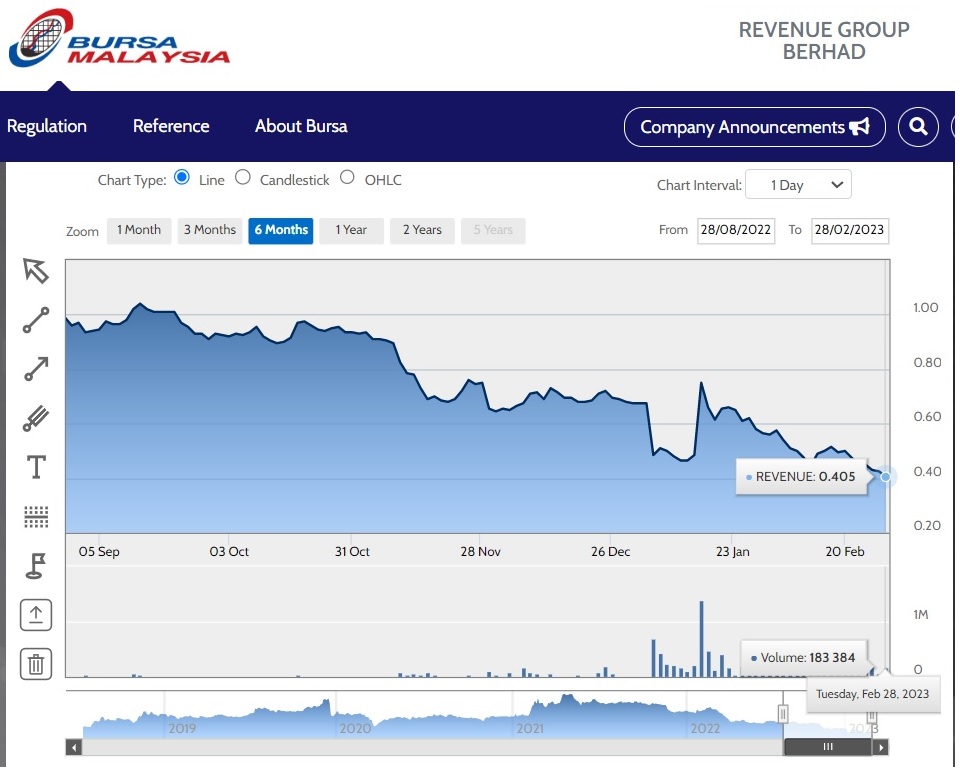Click Company Announcements button
Screen dimensions: 960x768
(754, 127)
